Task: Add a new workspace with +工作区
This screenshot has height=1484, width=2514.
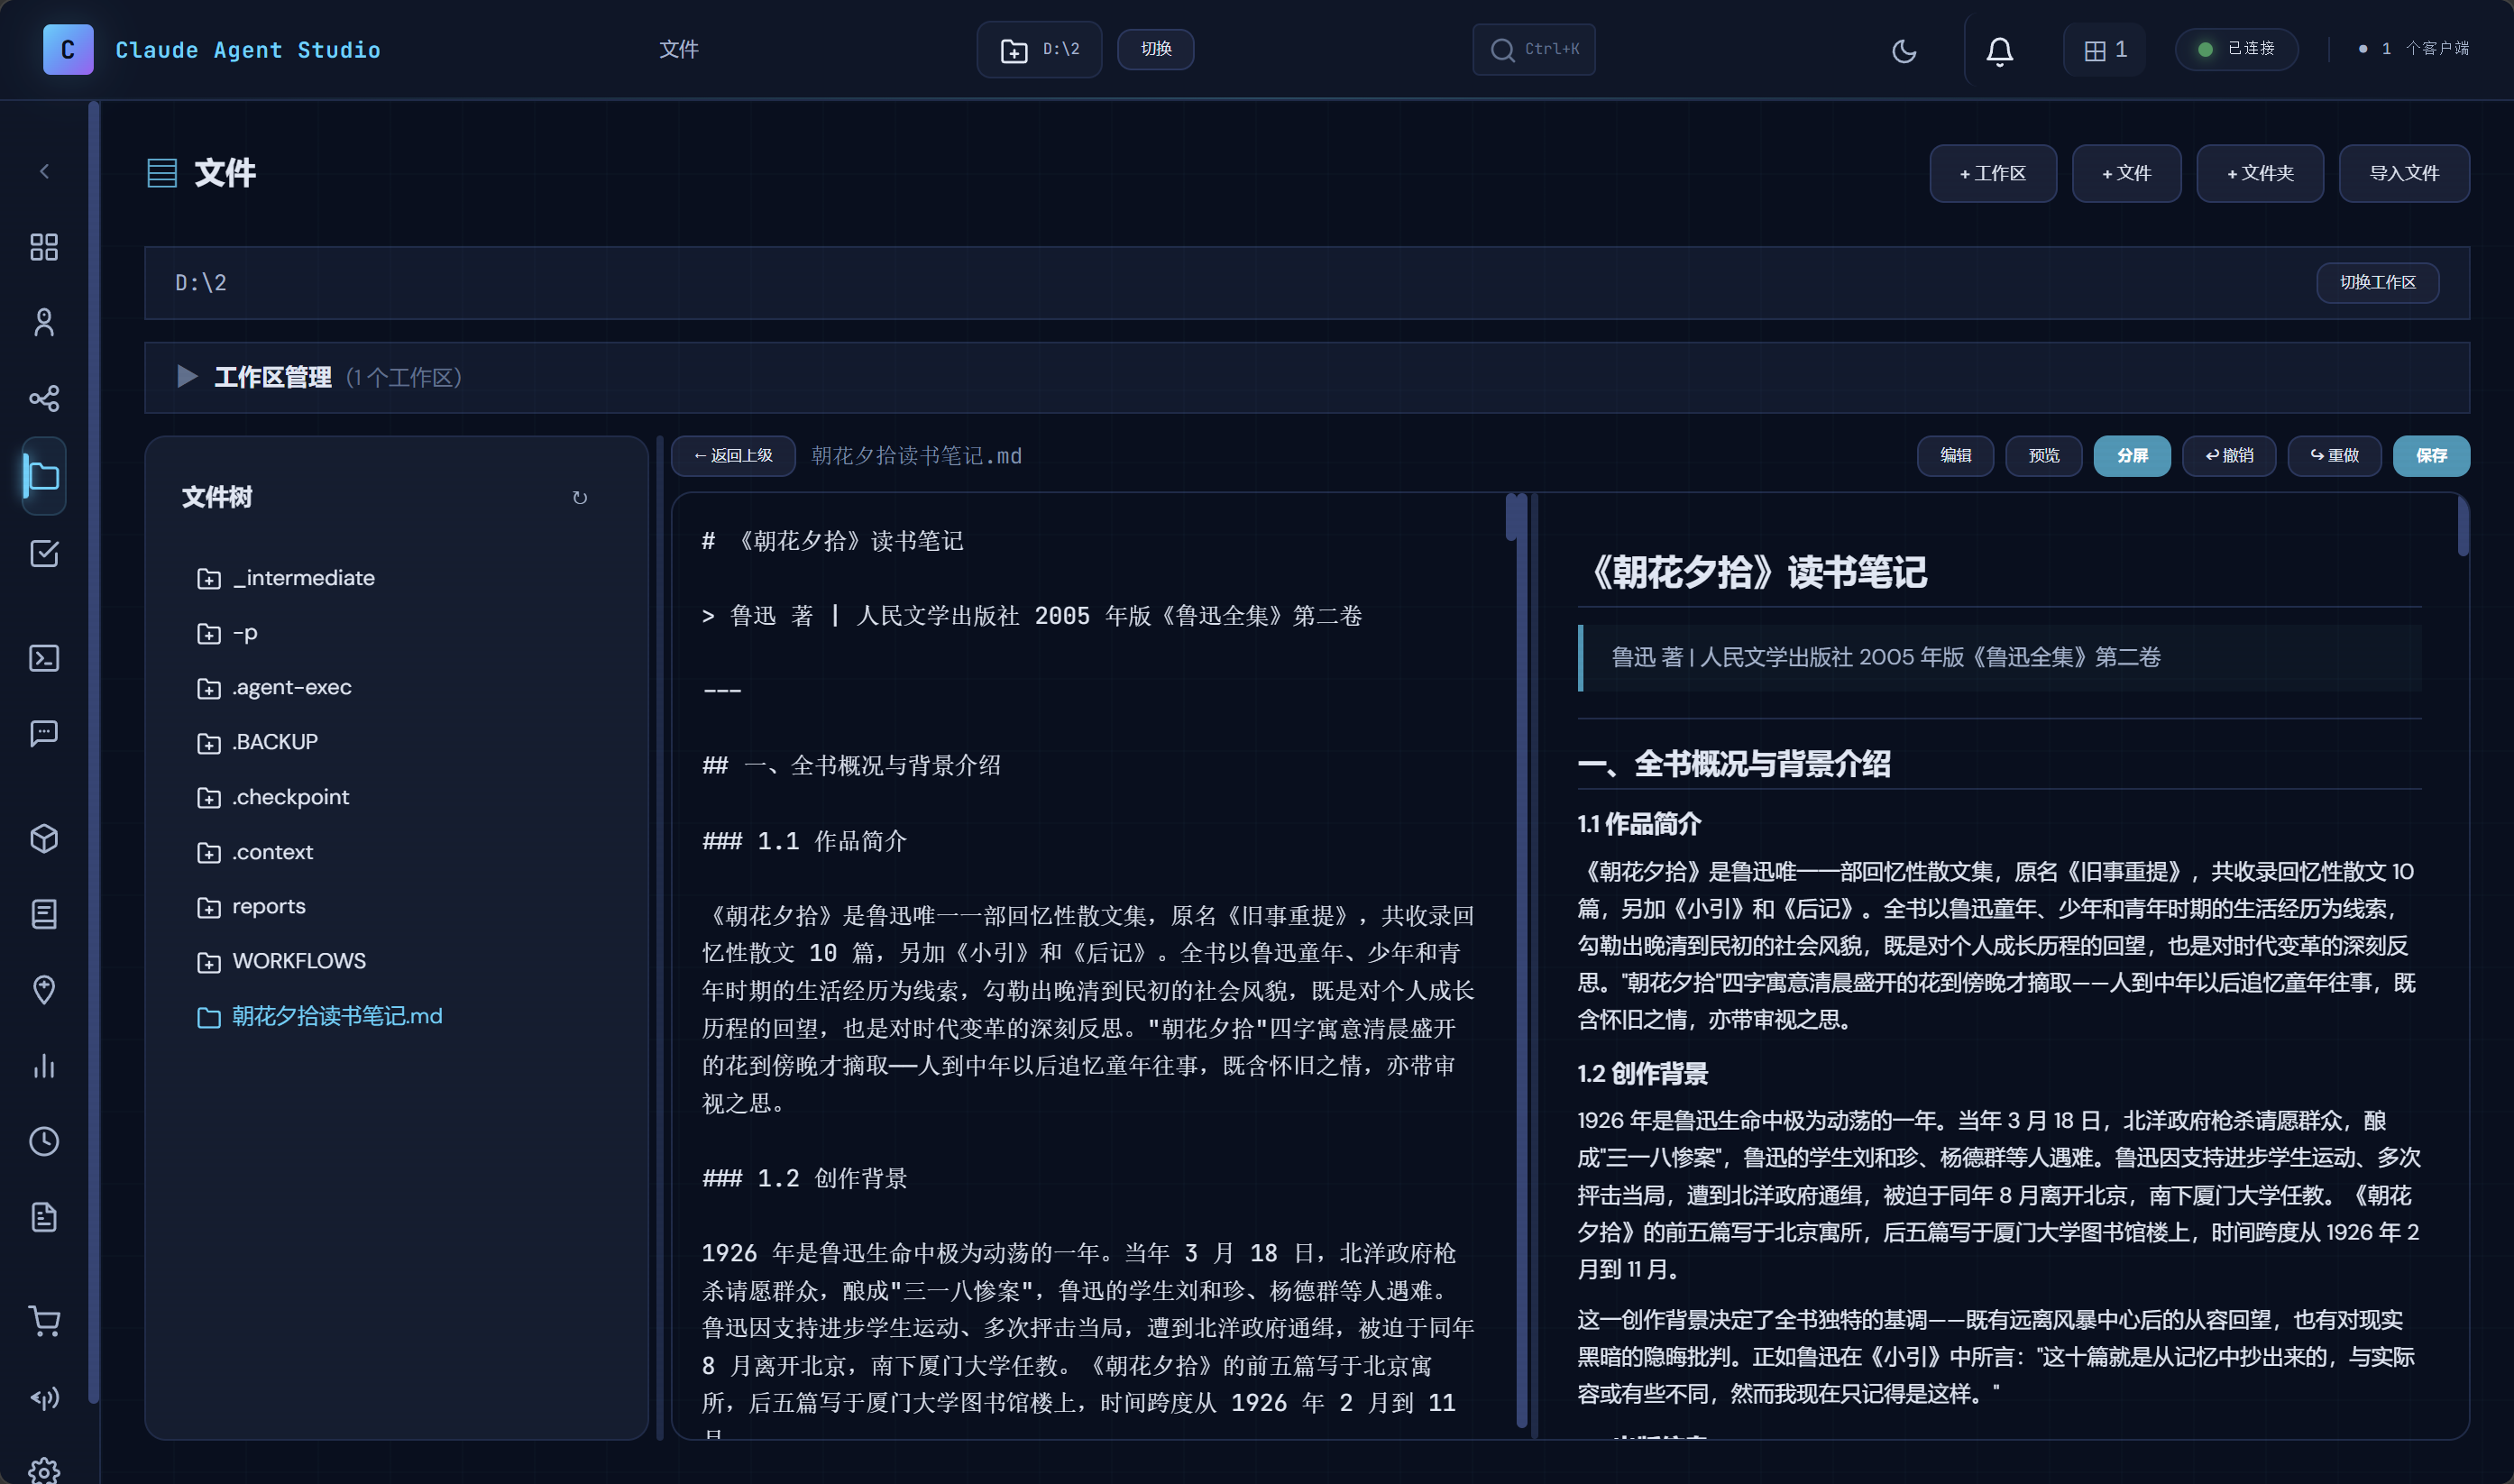Action: coord(1992,173)
